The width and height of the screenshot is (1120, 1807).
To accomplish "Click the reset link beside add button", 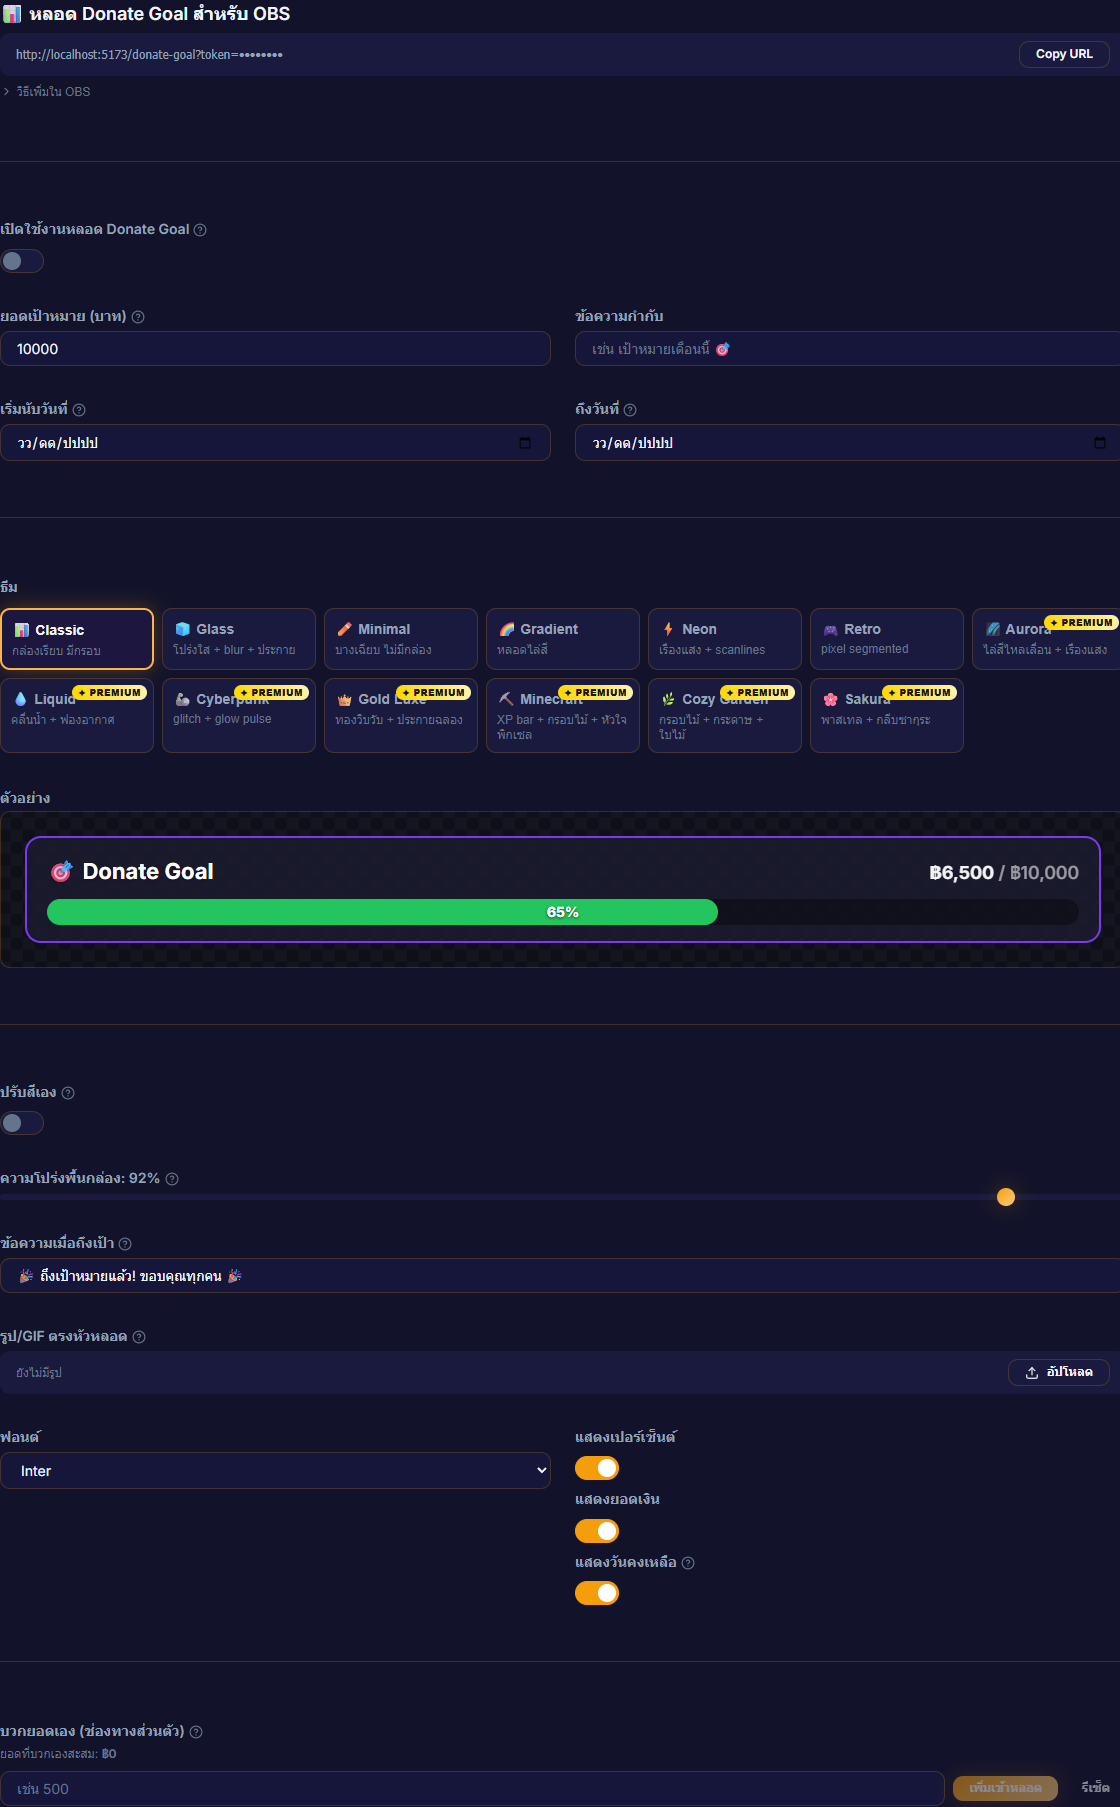I will click(x=1095, y=1787).
